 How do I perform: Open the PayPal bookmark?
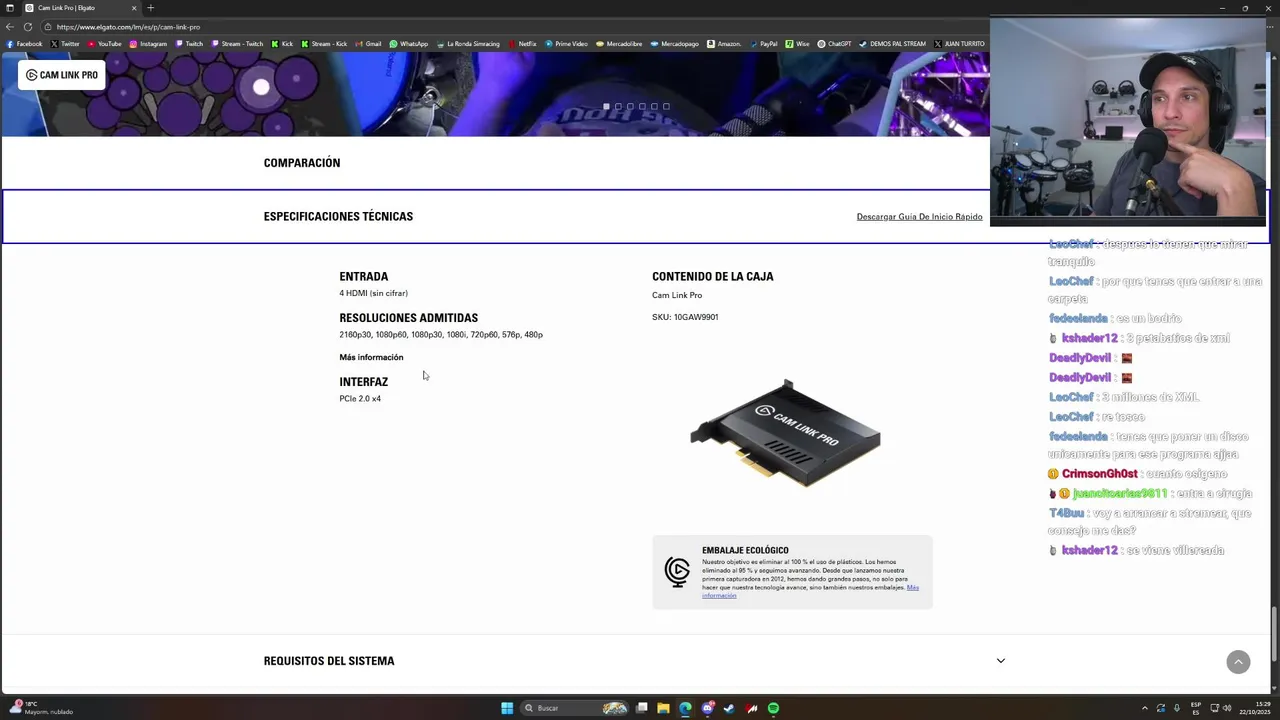763,44
